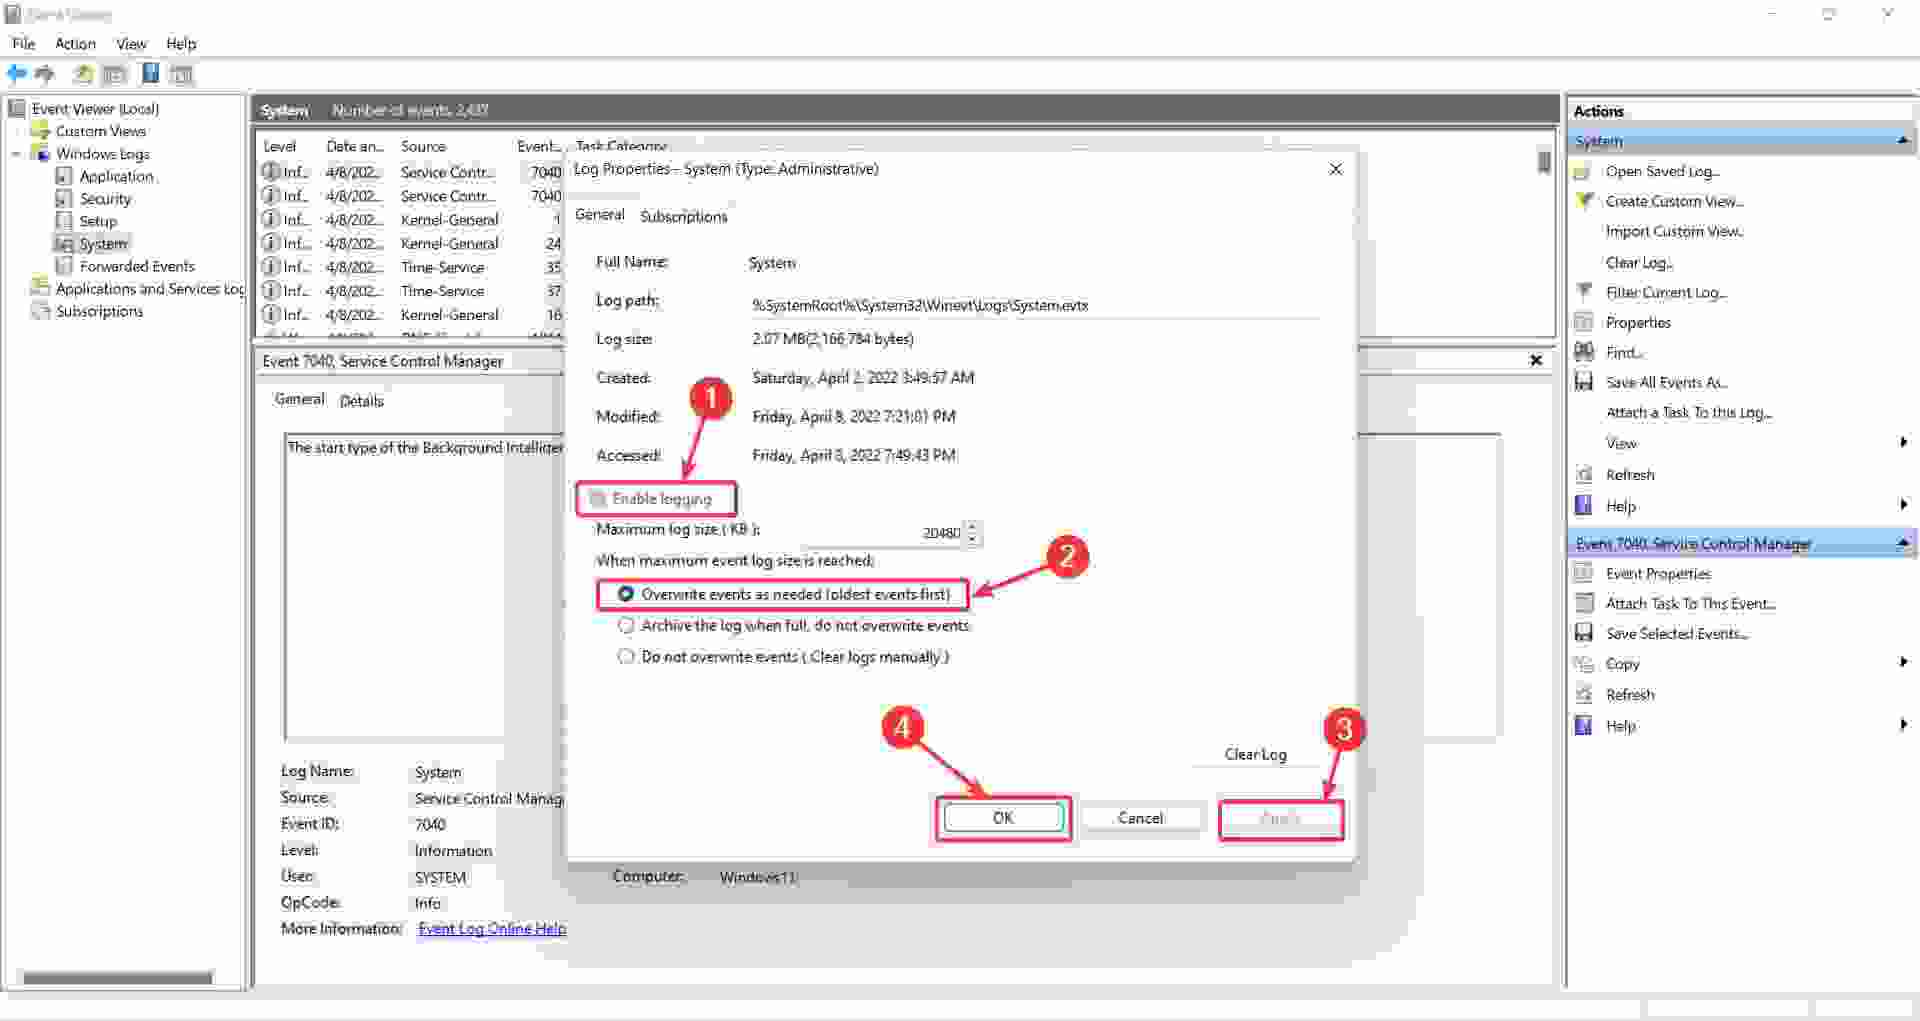Open the Event Log Online Help link
Screen dimensions: 1920x1021
(x=492, y=928)
